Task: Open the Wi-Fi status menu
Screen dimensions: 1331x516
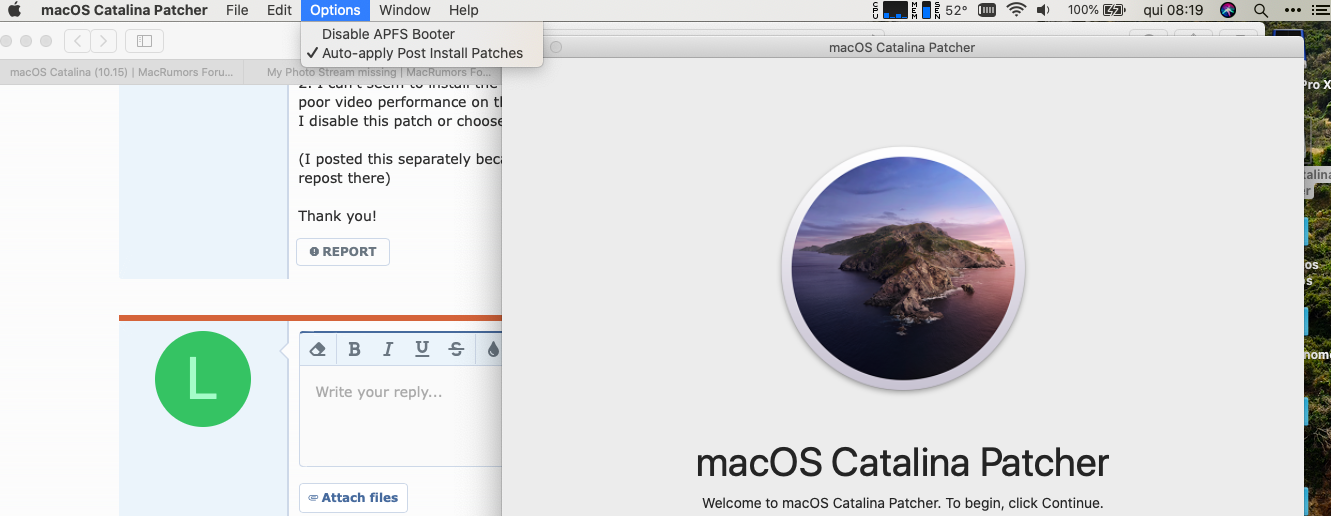Action: pyautogui.click(x=1017, y=10)
